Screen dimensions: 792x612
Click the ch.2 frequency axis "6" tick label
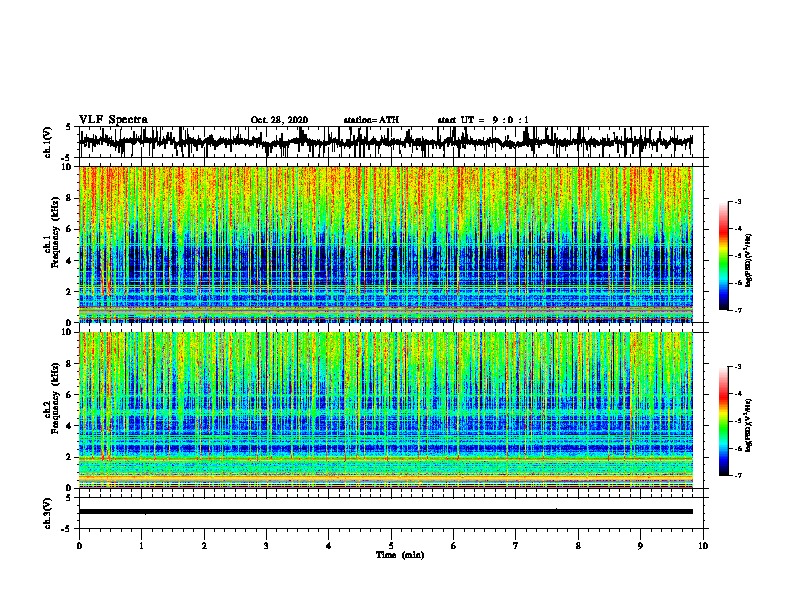[70, 395]
